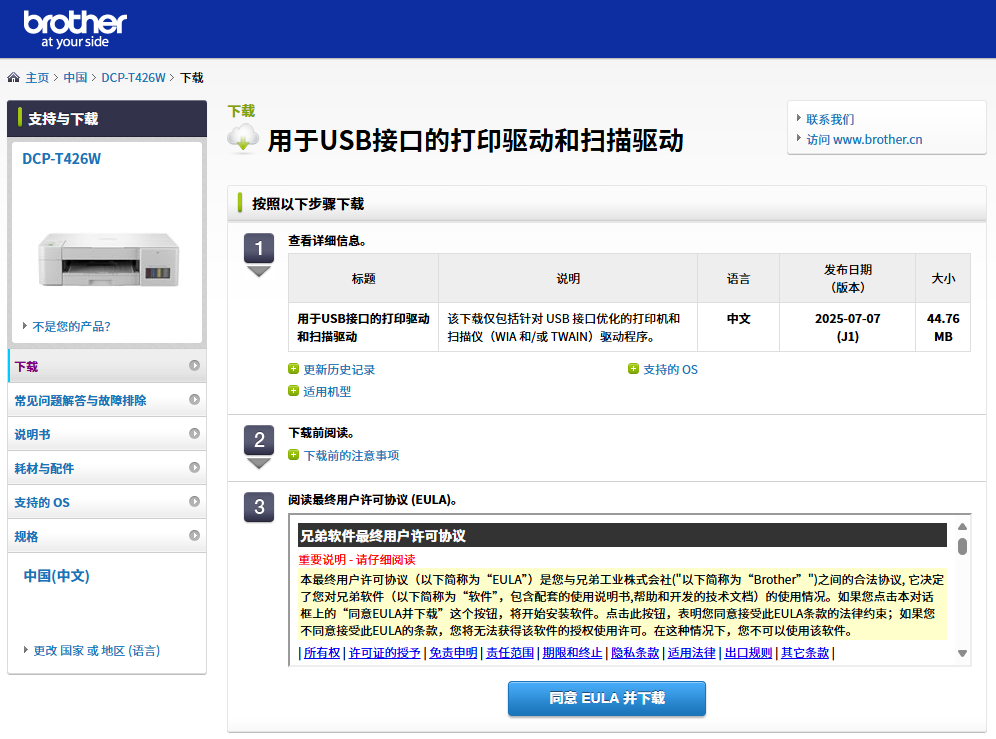
Task: Jump to 所有权 section of EULA
Action: click(x=322, y=653)
